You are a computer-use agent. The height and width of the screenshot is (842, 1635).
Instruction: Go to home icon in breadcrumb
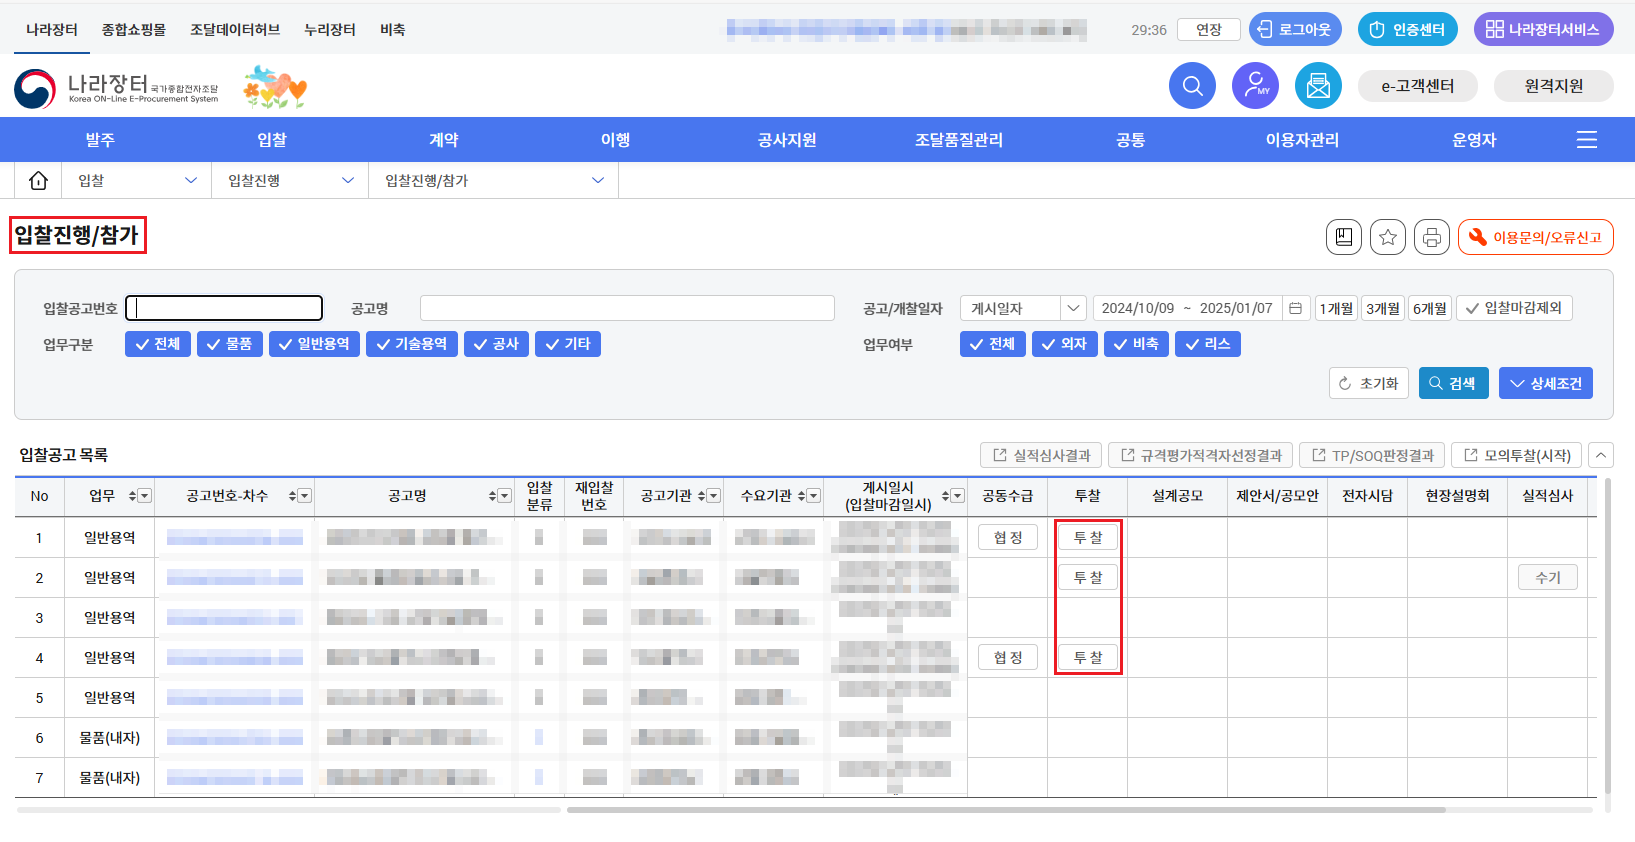tap(38, 180)
